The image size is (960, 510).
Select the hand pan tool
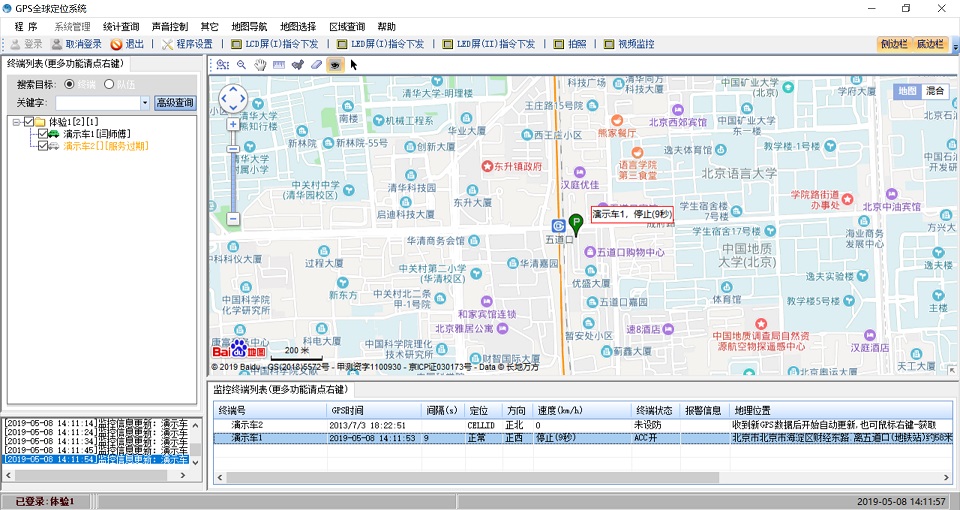pos(260,64)
